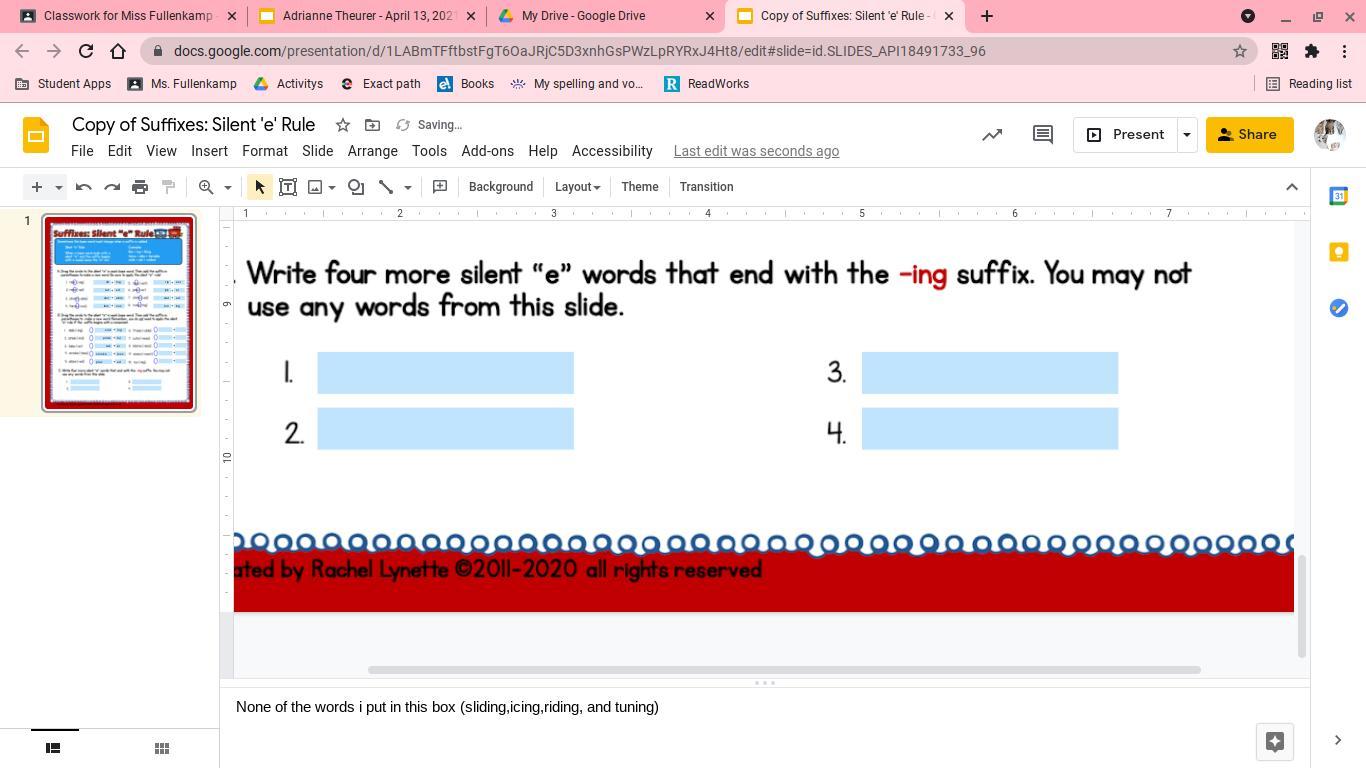The height and width of the screenshot is (768, 1366).
Task: Select the Text box tool
Action: pos(288,187)
